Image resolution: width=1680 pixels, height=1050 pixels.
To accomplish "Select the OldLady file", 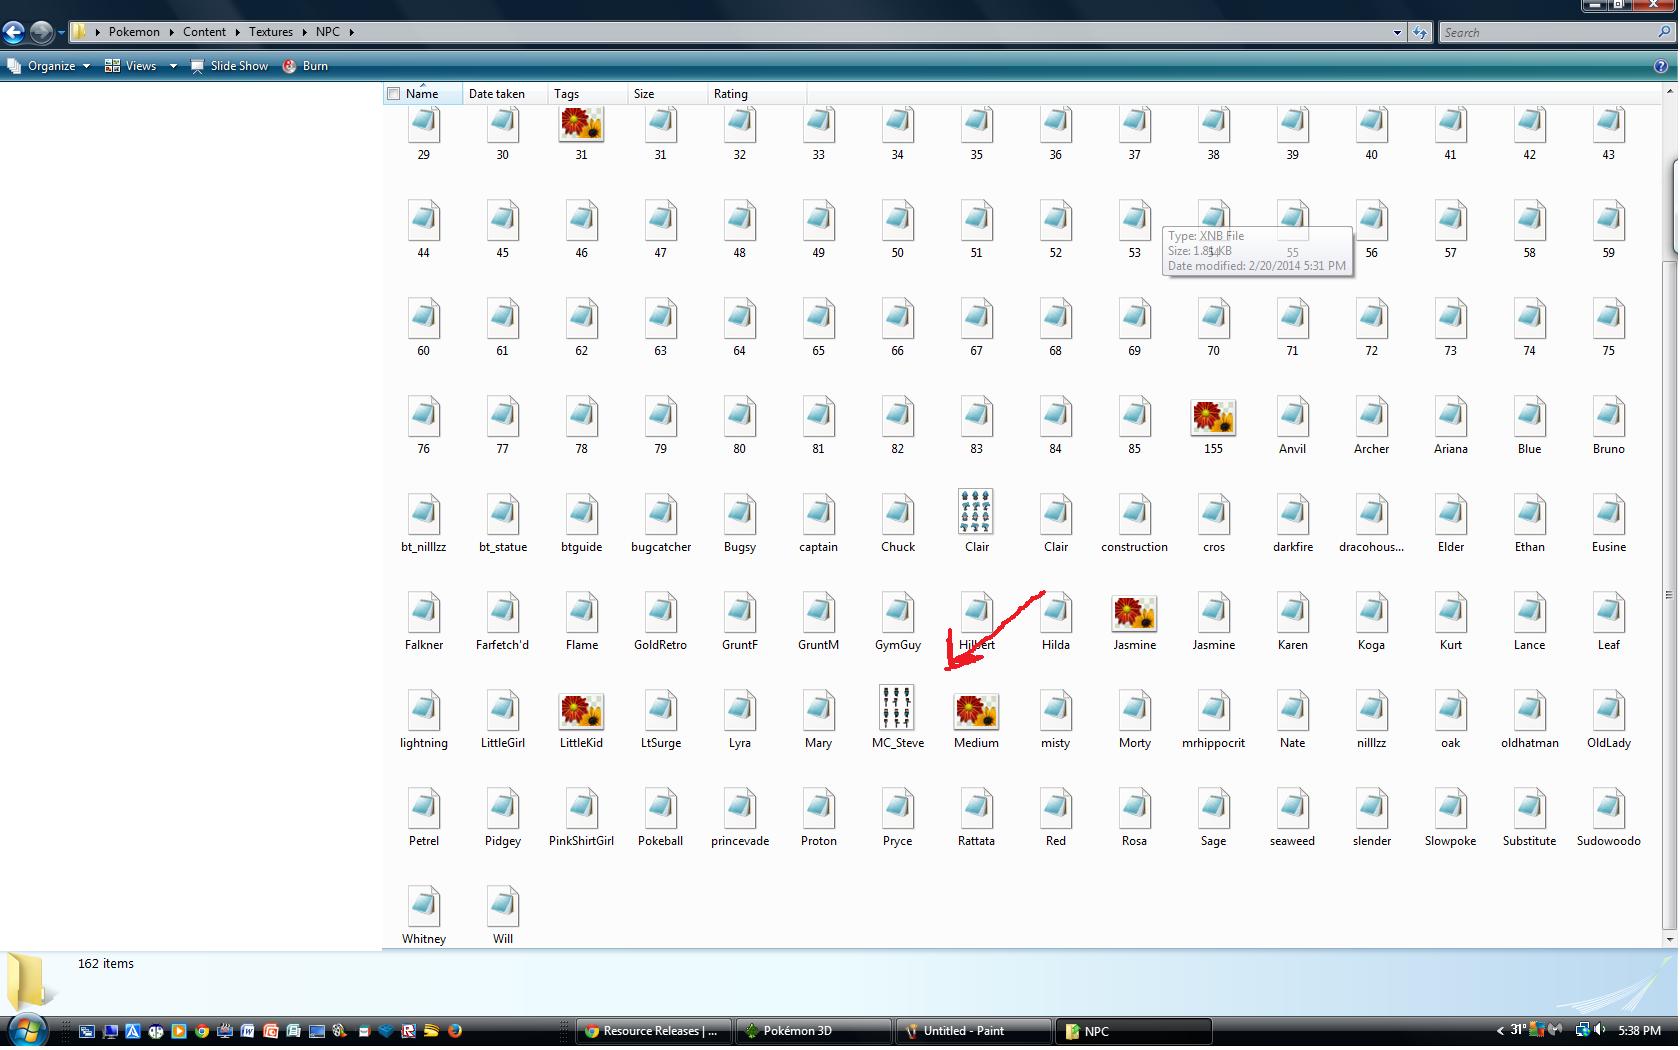I will click(1608, 717).
